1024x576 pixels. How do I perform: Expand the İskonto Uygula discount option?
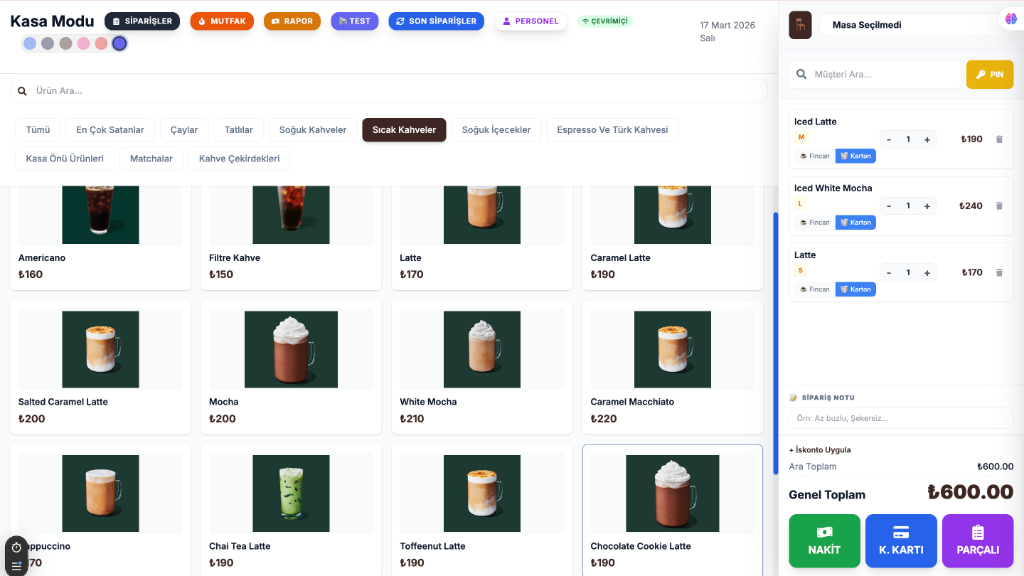click(x=819, y=450)
